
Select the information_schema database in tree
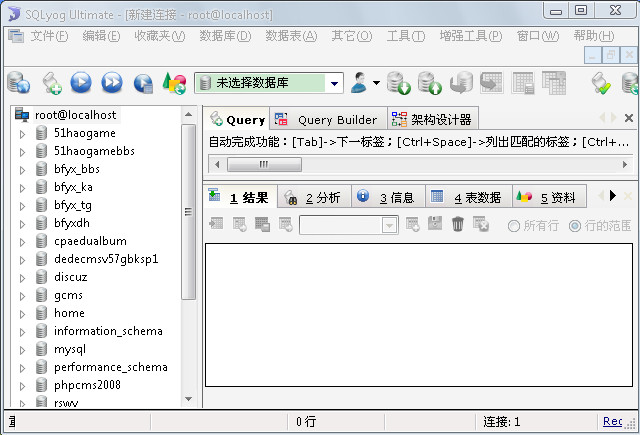[x=108, y=331]
